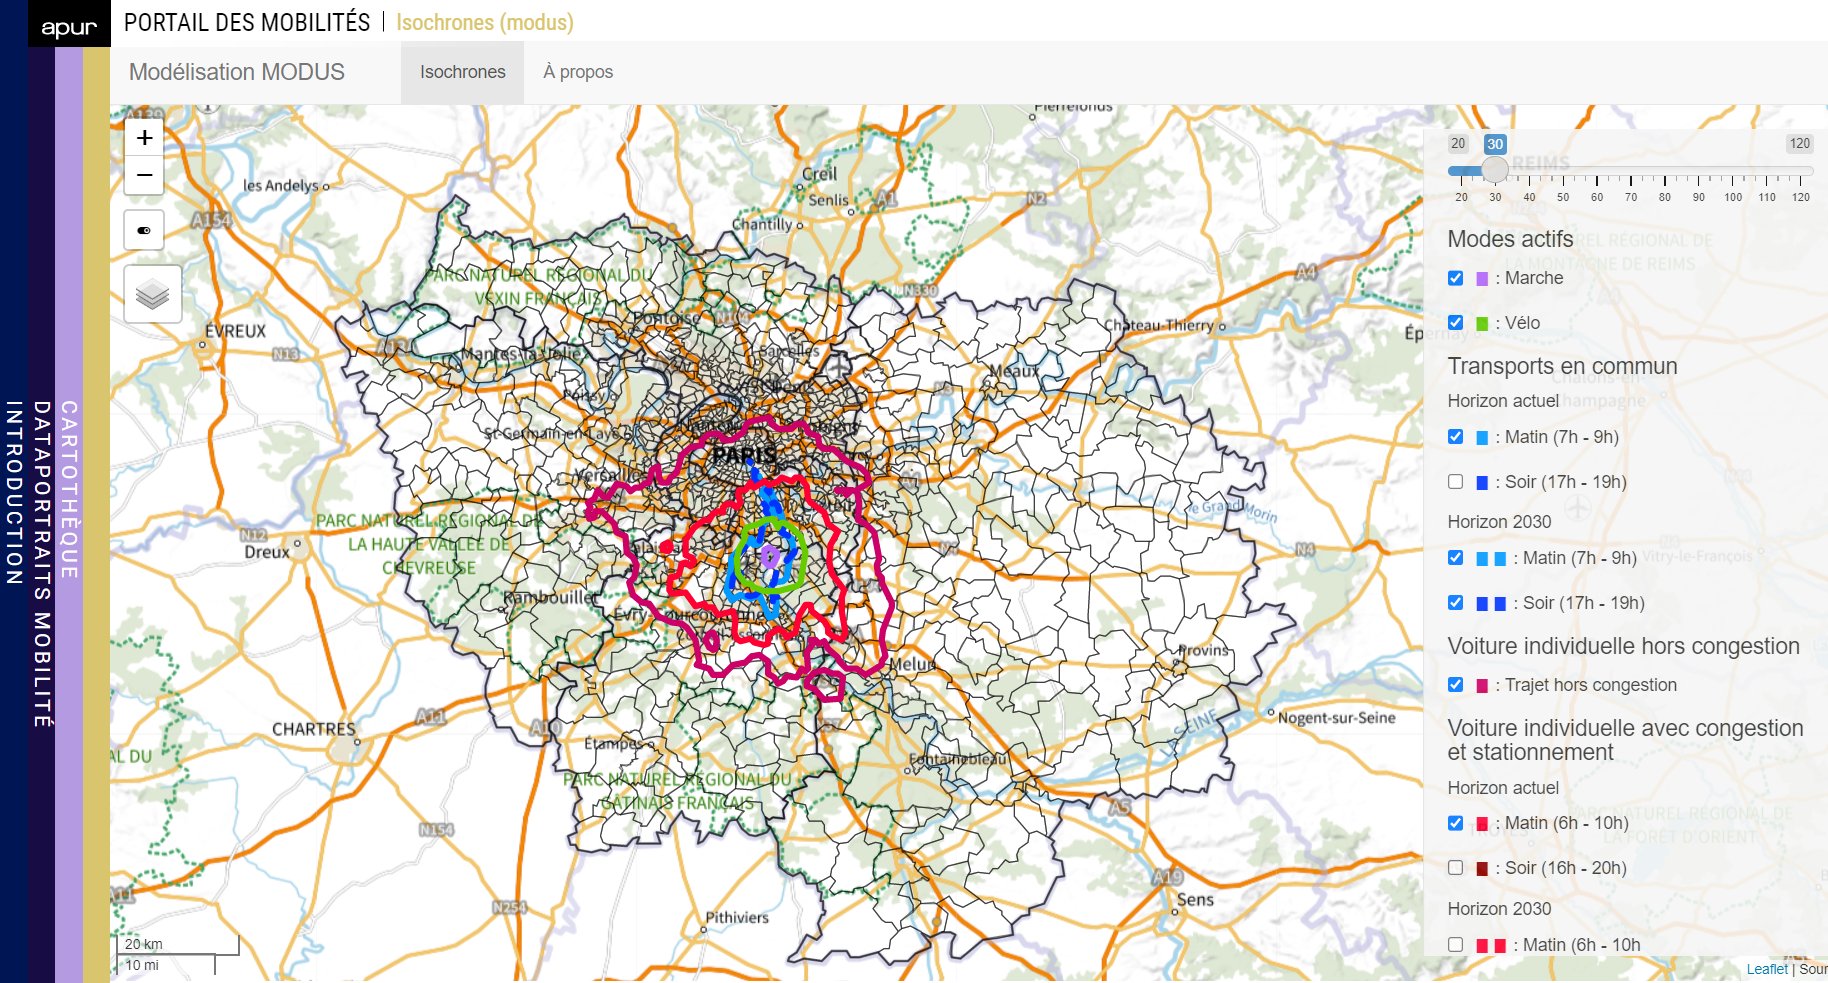Click the Creil label on the map
Image resolution: width=1828 pixels, height=983 pixels.
coord(820,173)
